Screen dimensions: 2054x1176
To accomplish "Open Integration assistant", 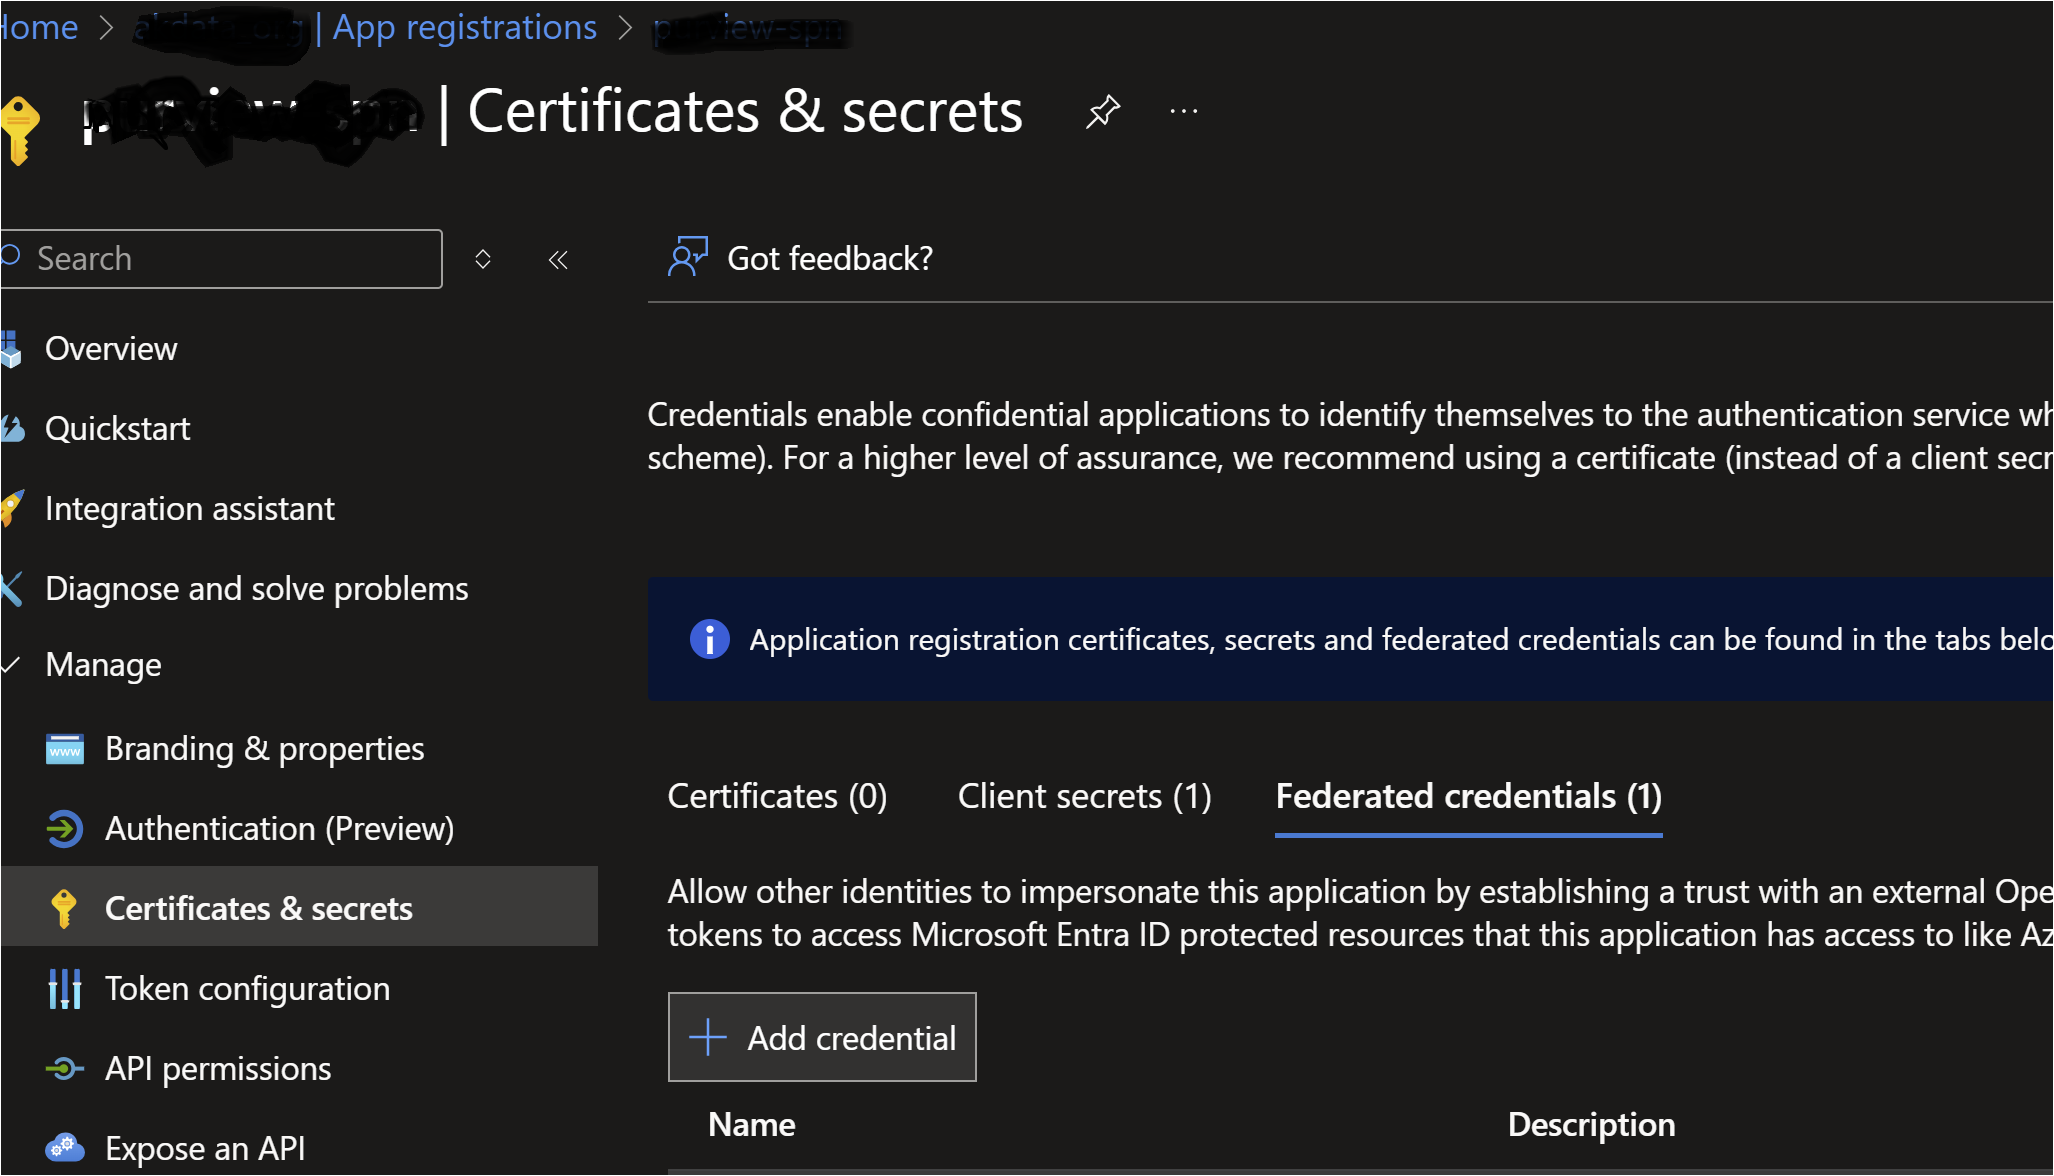I will click(190, 508).
